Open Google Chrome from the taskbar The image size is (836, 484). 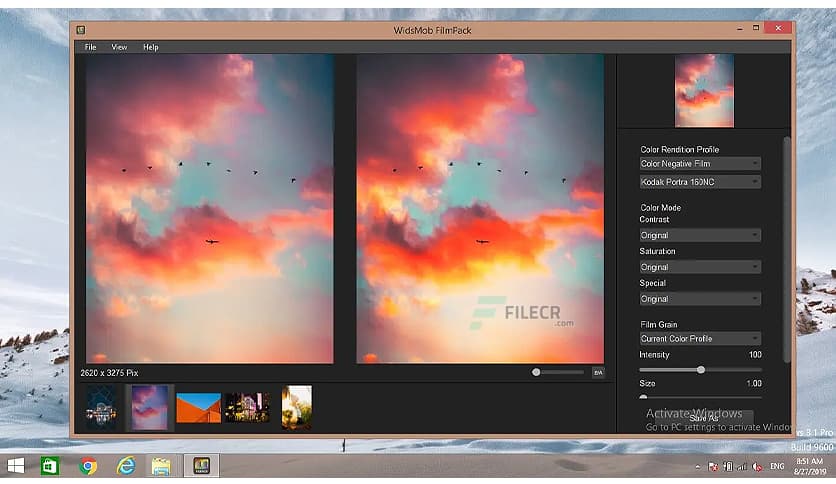click(89, 466)
